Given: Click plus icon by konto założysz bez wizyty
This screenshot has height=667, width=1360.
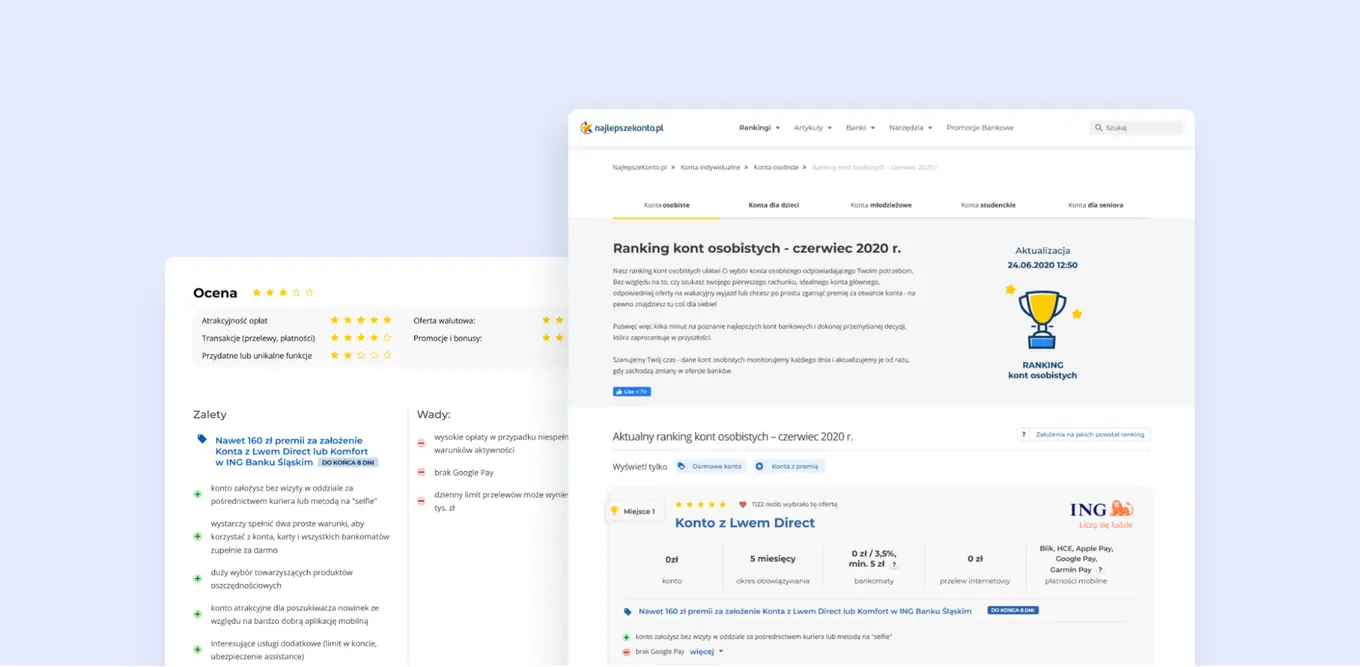Looking at the screenshot, I should tap(198, 494).
